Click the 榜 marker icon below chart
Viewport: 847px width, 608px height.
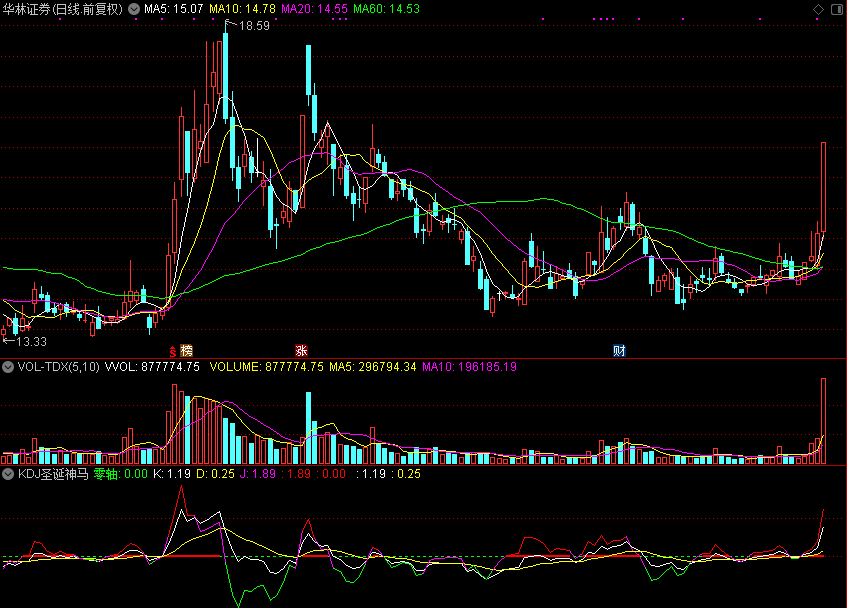[186, 351]
